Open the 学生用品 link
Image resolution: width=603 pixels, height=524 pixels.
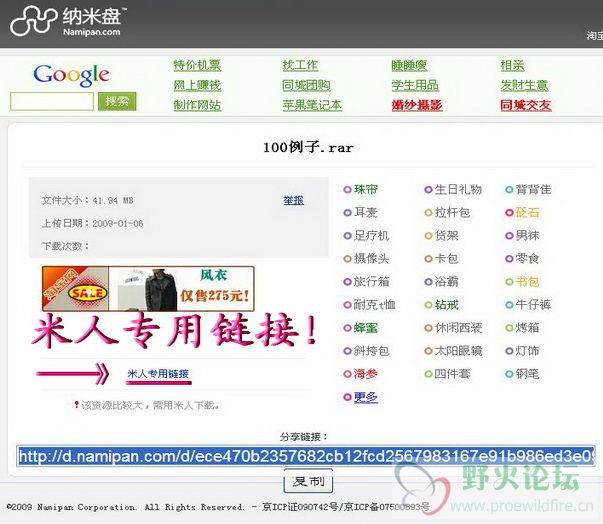click(x=415, y=85)
